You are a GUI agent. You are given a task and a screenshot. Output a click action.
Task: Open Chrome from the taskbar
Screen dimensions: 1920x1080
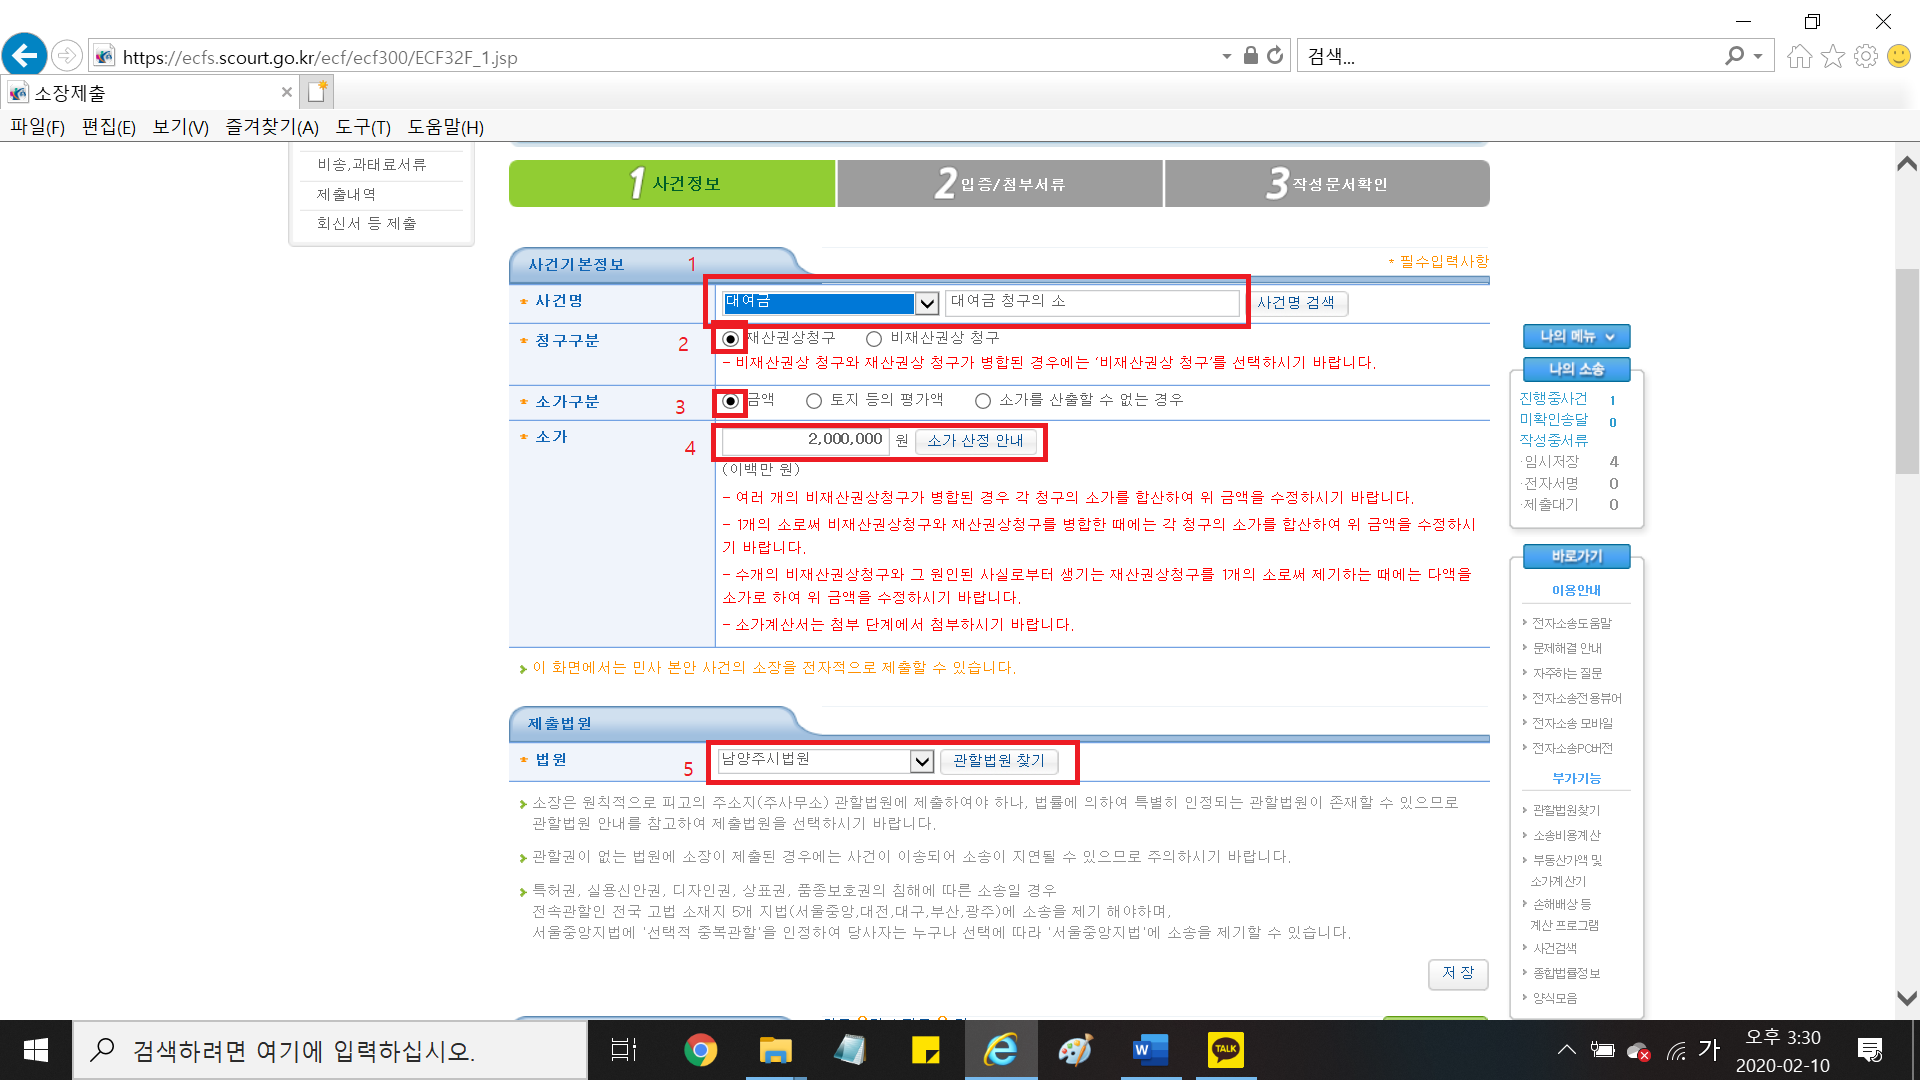(700, 1050)
